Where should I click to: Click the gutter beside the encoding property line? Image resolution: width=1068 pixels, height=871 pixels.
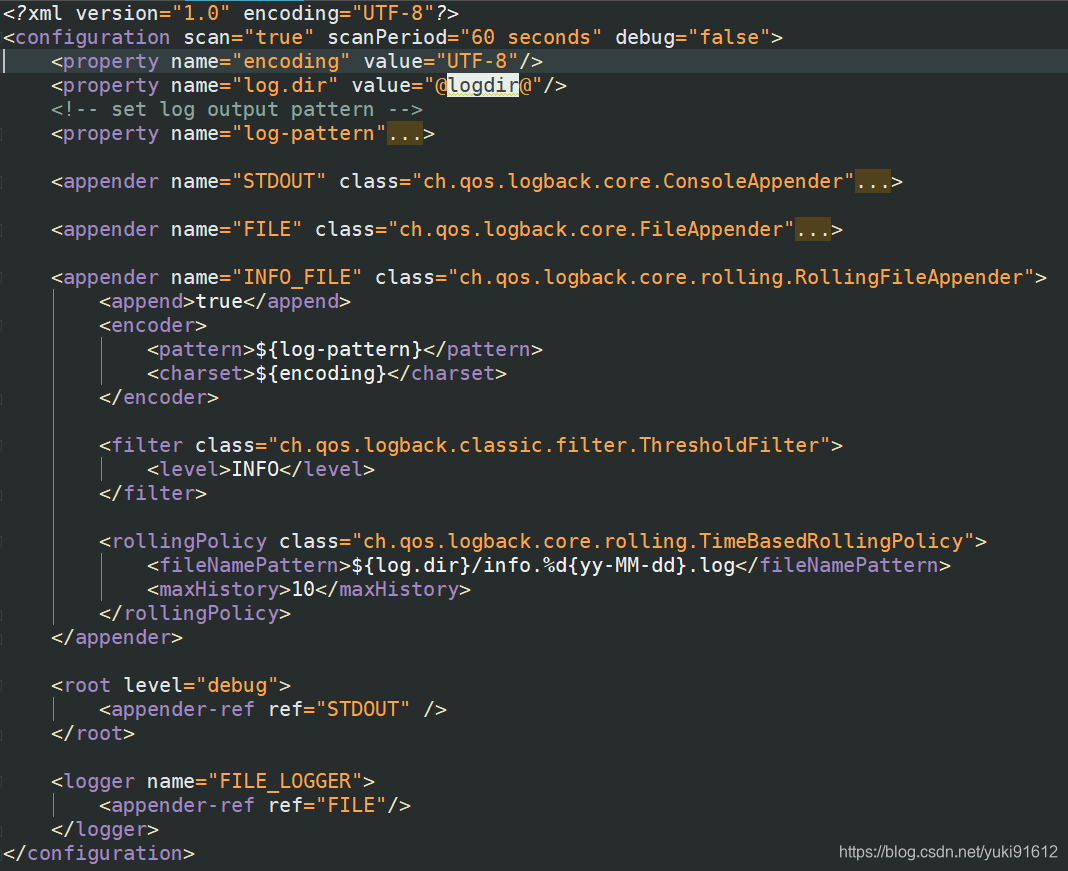coord(6,61)
